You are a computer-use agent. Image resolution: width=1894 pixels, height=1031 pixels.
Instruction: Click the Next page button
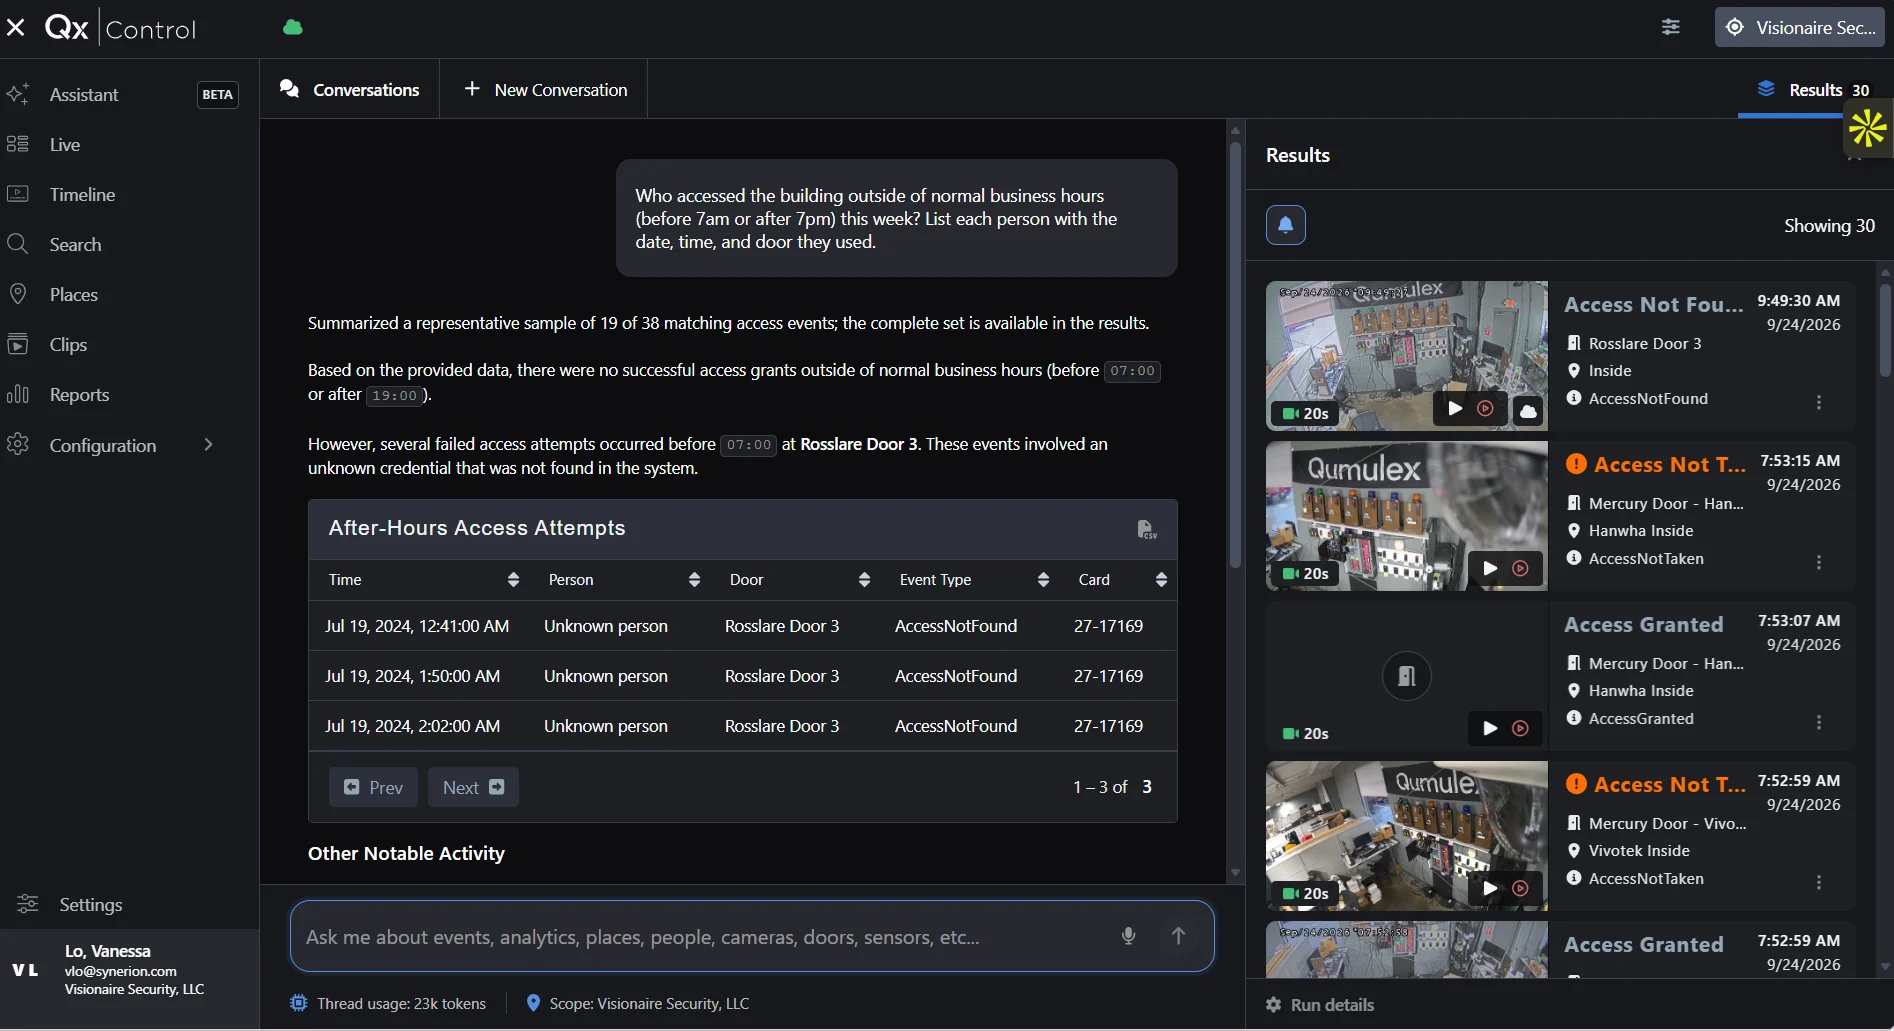(x=473, y=787)
